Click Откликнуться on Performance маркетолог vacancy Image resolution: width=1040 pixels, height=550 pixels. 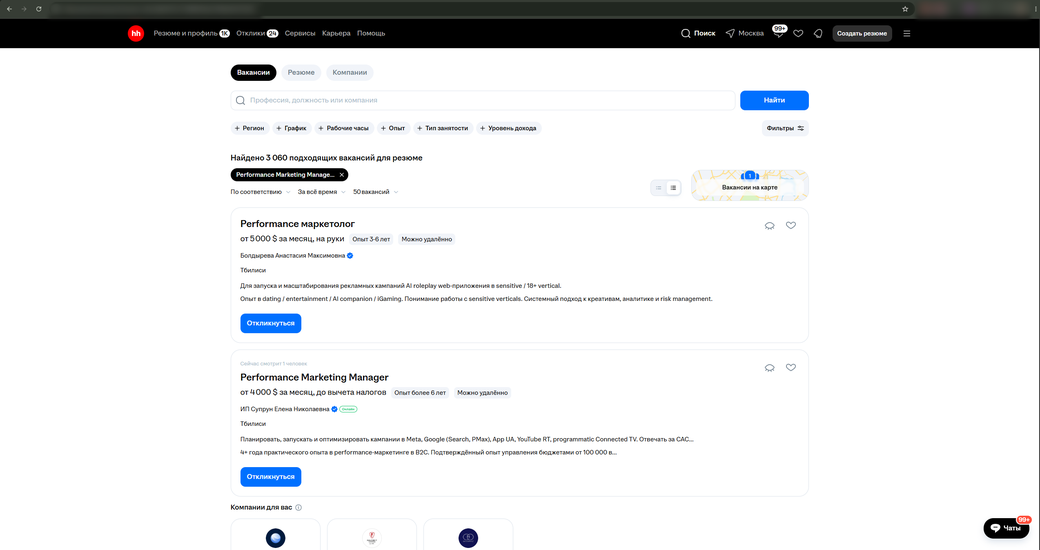click(x=271, y=323)
